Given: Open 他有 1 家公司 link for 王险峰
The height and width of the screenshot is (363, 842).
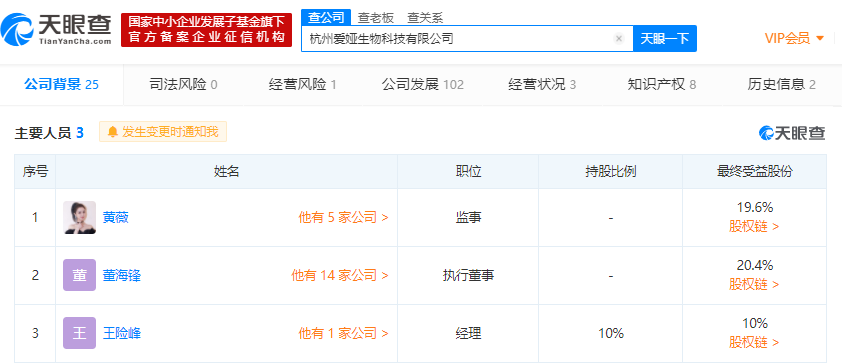Looking at the screenshot, I should point(344,333).
